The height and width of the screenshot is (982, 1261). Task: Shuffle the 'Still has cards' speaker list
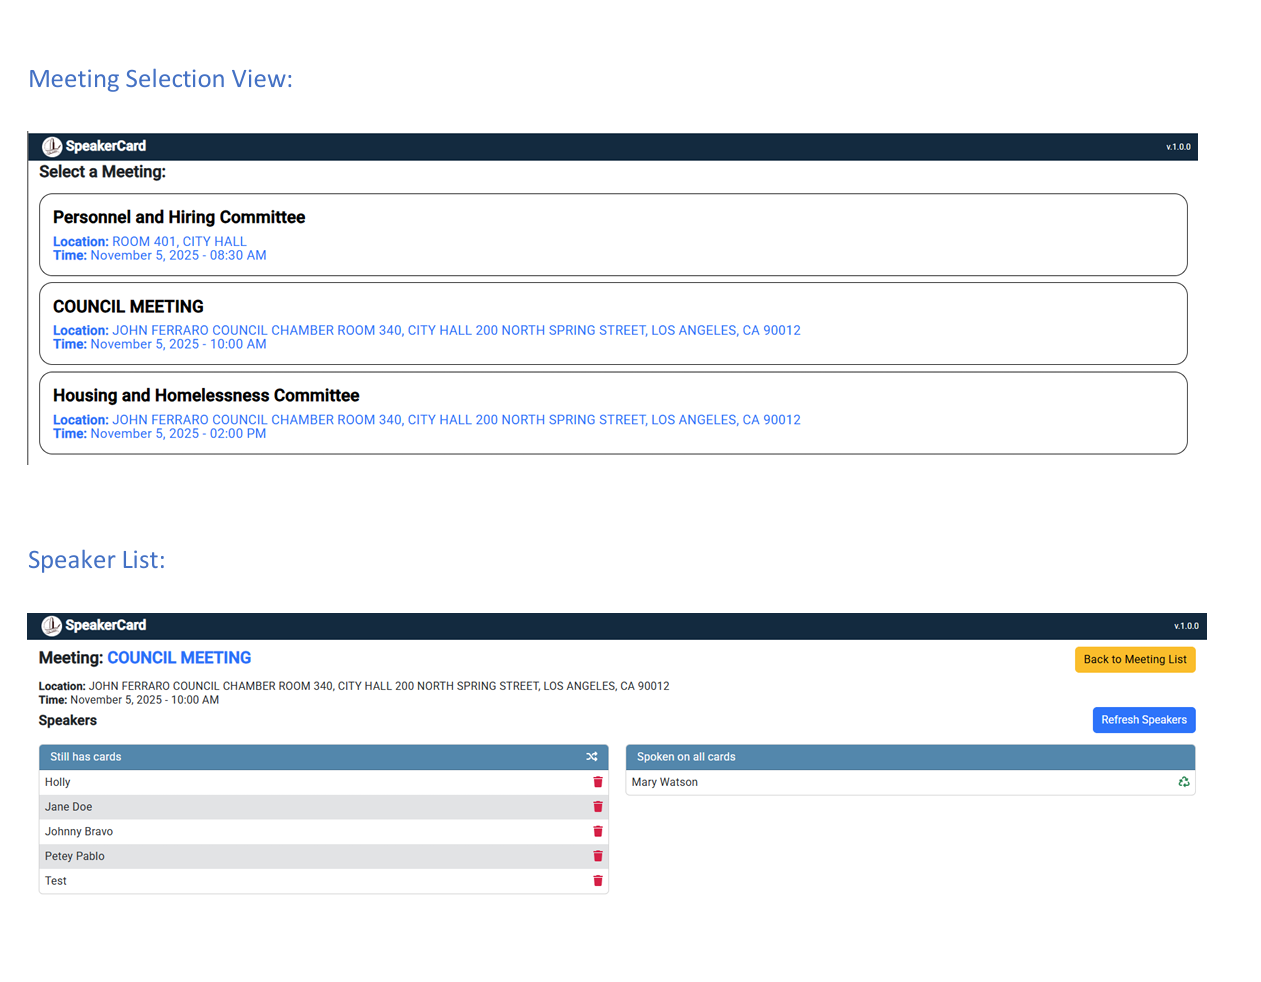click(x=592, y=757)
